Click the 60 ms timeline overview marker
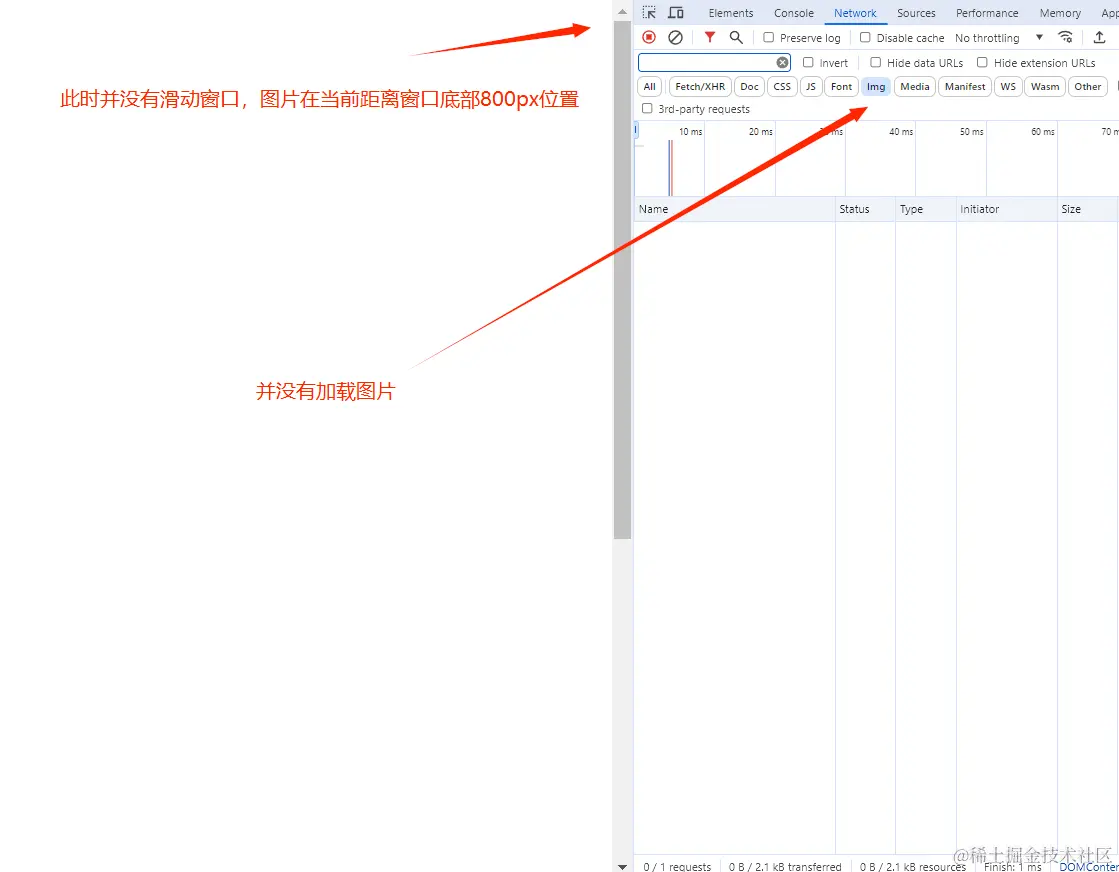Screen dimensions: 1119x872 [1043, 131]
